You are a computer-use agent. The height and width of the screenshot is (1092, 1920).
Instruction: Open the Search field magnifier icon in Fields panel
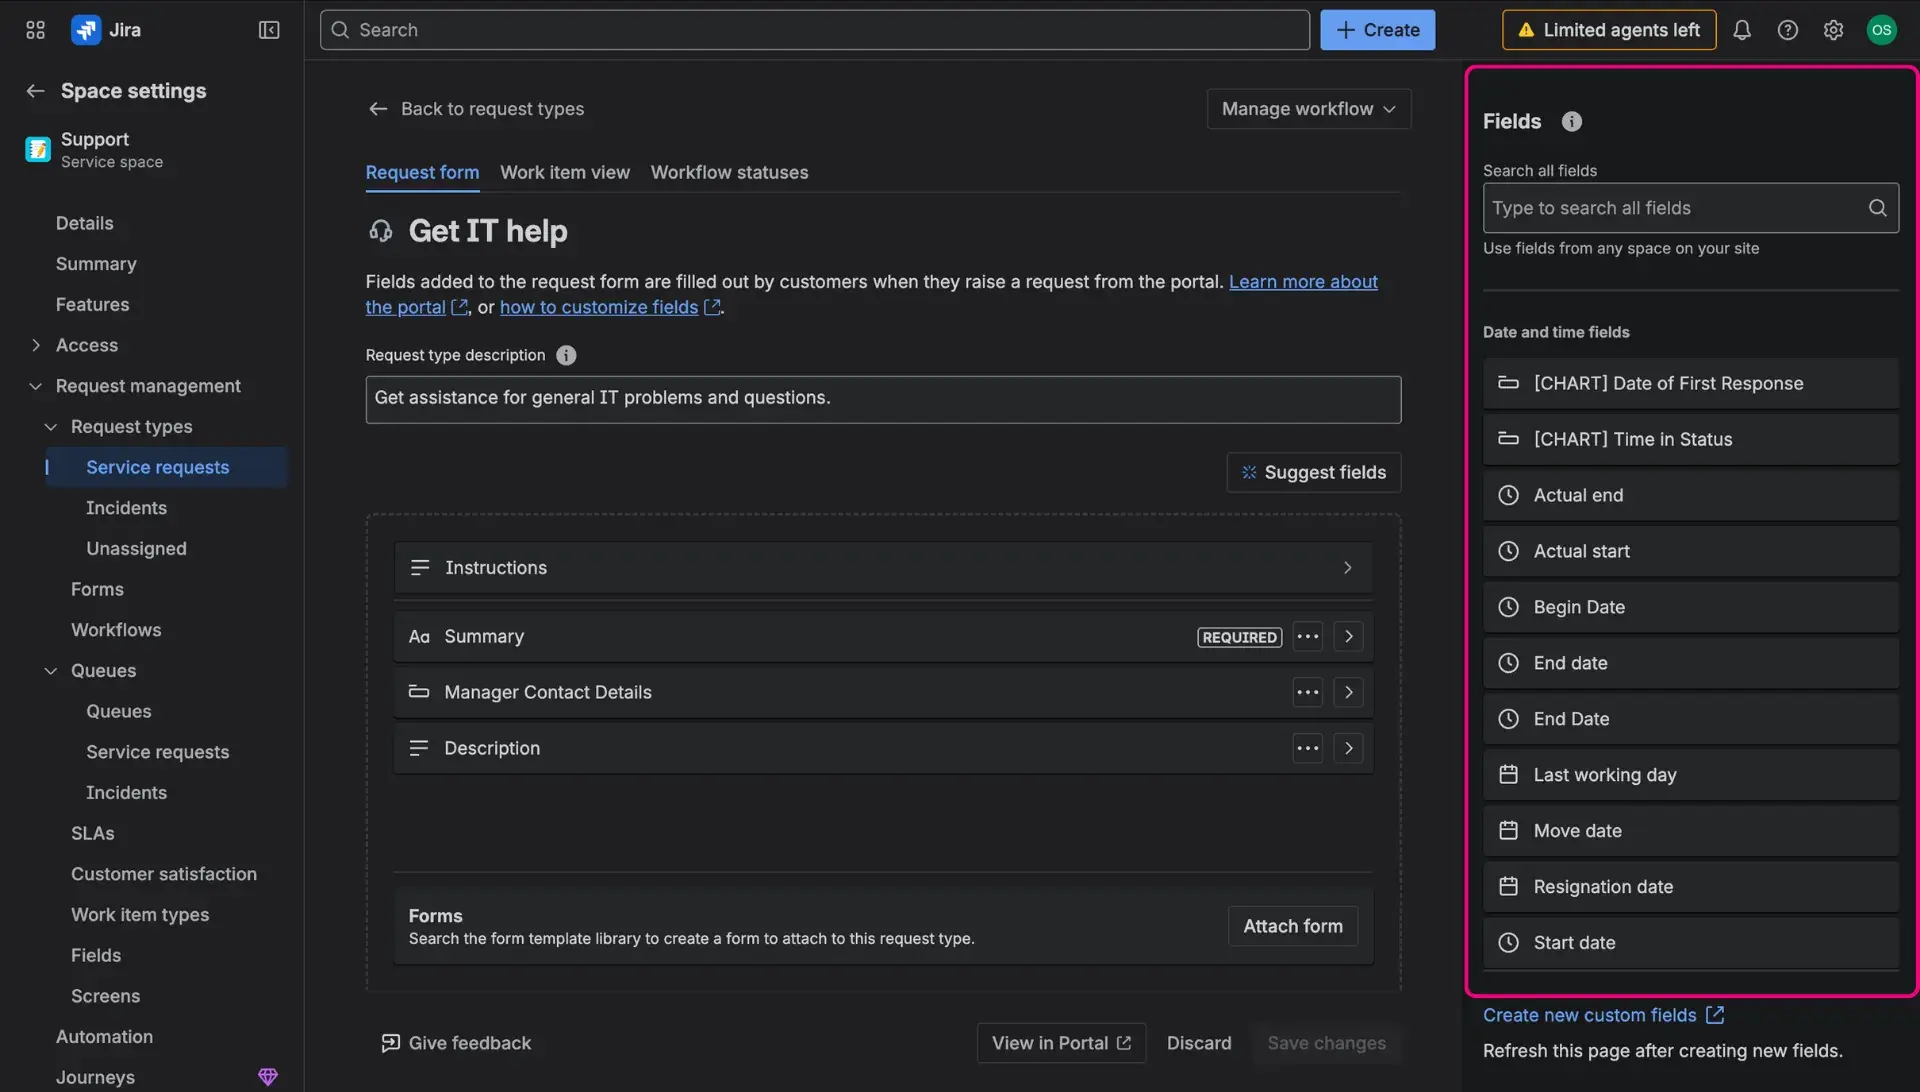point(1878,207)
